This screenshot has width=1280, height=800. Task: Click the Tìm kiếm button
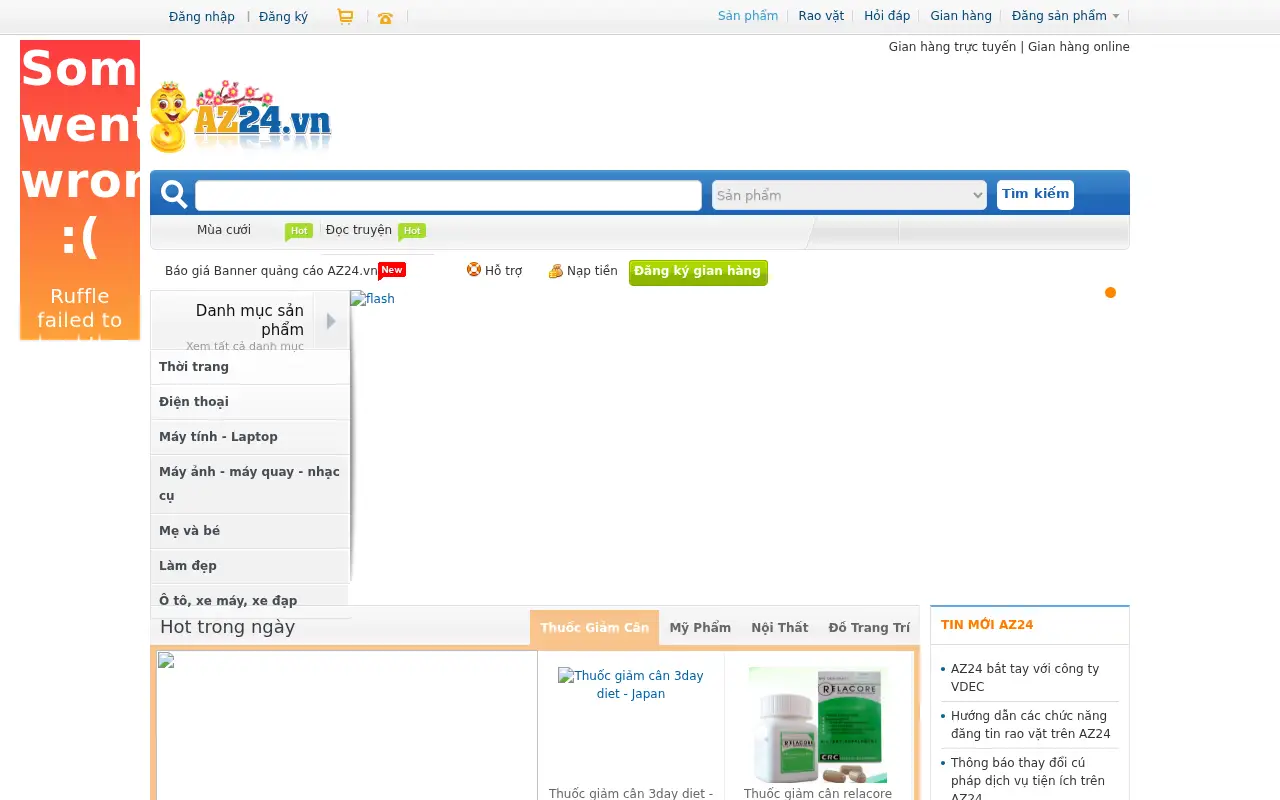tap(1035, 194)
